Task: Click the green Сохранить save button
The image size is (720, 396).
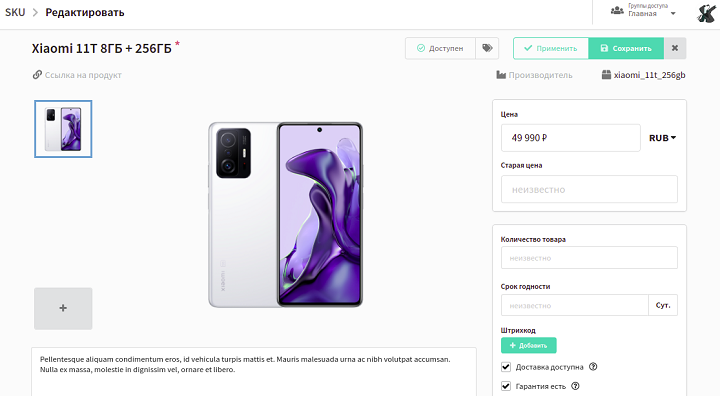Action: (x=626, y=48)
